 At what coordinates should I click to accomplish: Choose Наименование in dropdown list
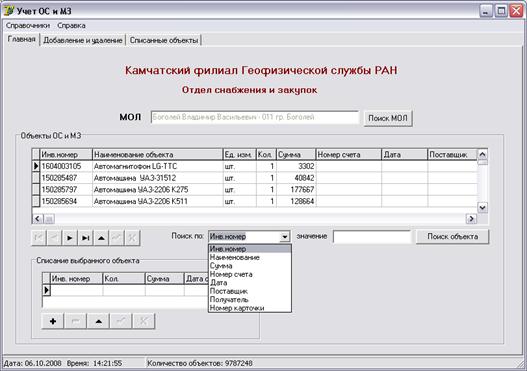pyautogui.click(x=235, y=257)
